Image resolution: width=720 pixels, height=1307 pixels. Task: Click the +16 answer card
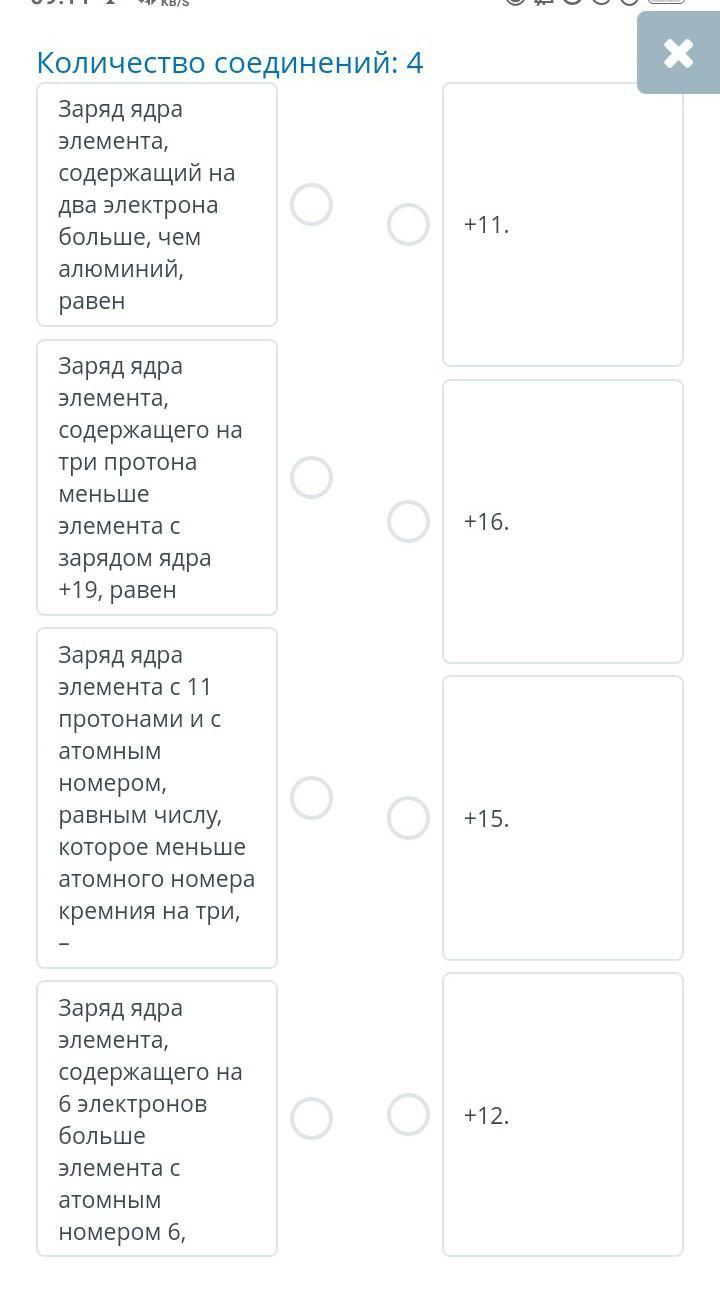coord(563,521)
